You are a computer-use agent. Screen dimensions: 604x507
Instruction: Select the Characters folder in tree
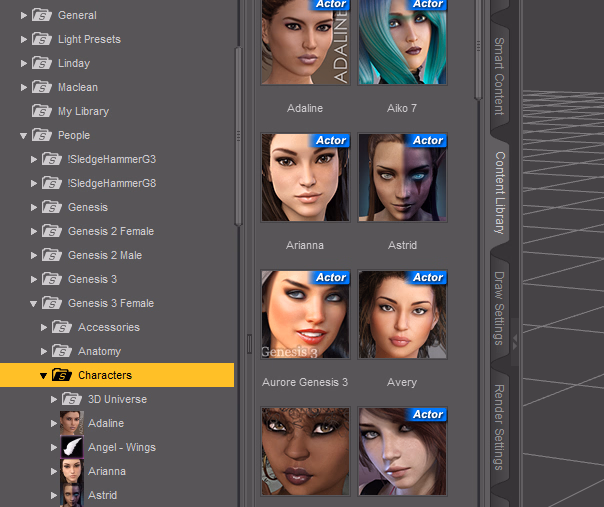[104, 375]
